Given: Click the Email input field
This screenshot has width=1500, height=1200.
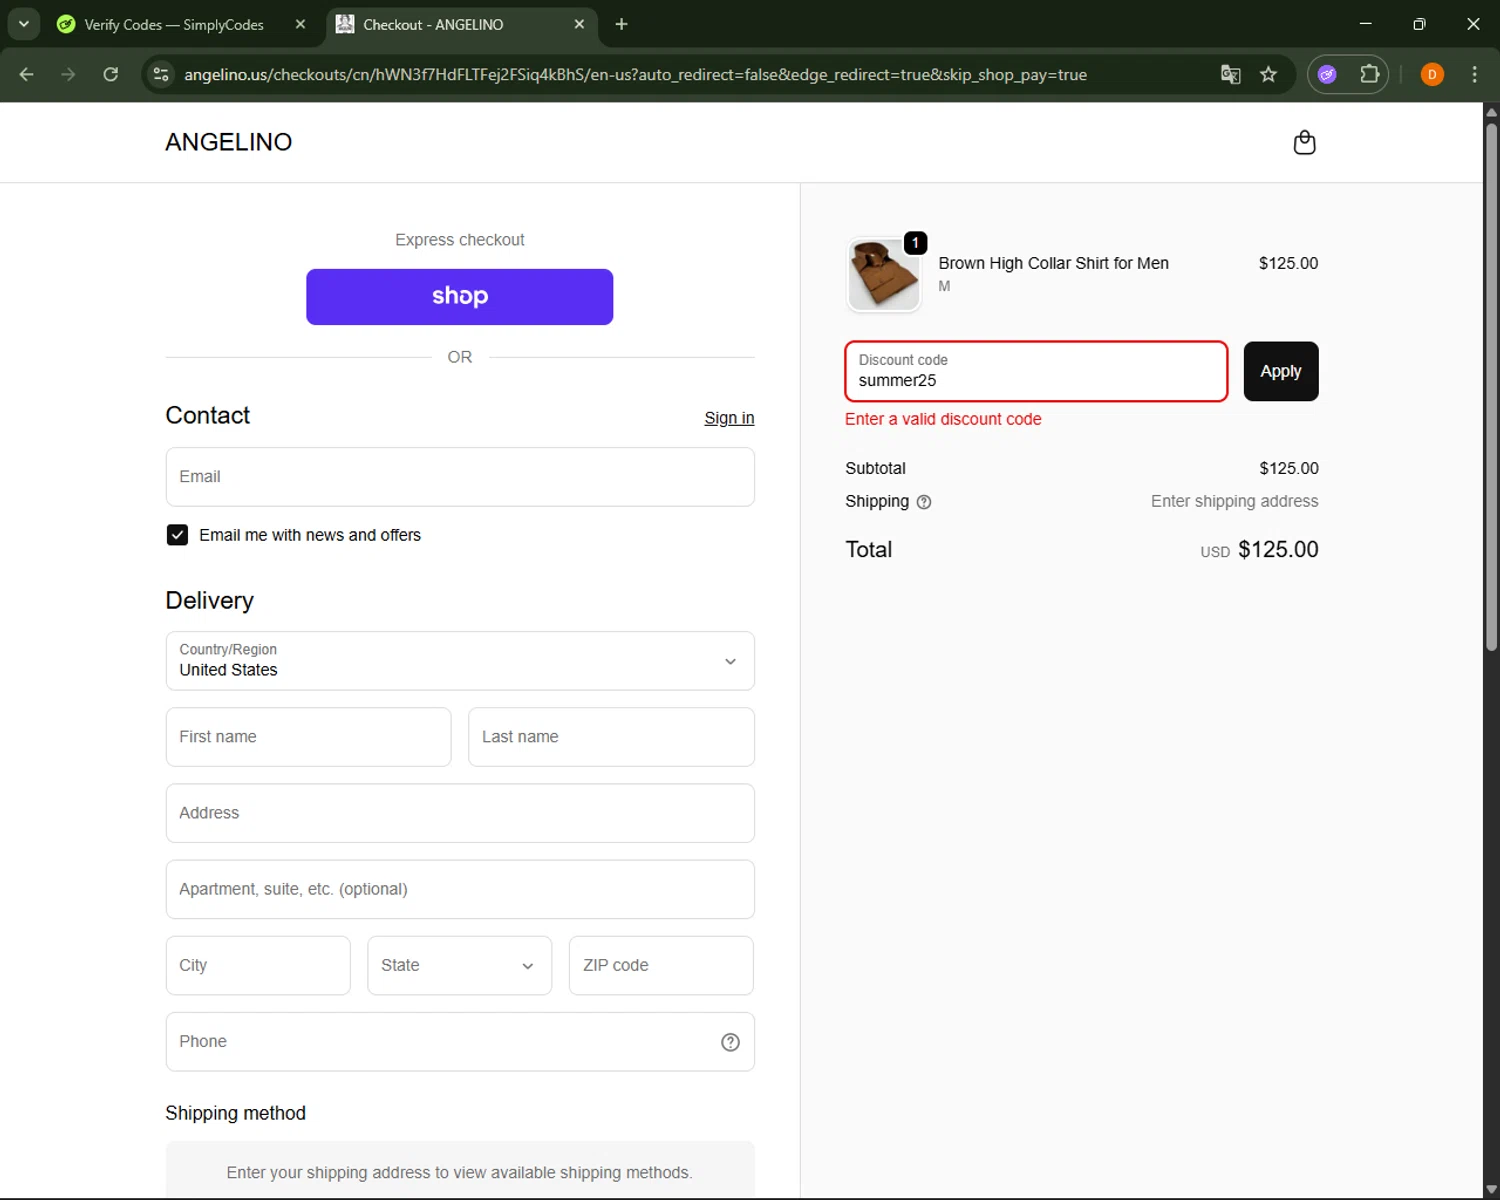Looking at the screenshot, I should (x=460, y=477).
